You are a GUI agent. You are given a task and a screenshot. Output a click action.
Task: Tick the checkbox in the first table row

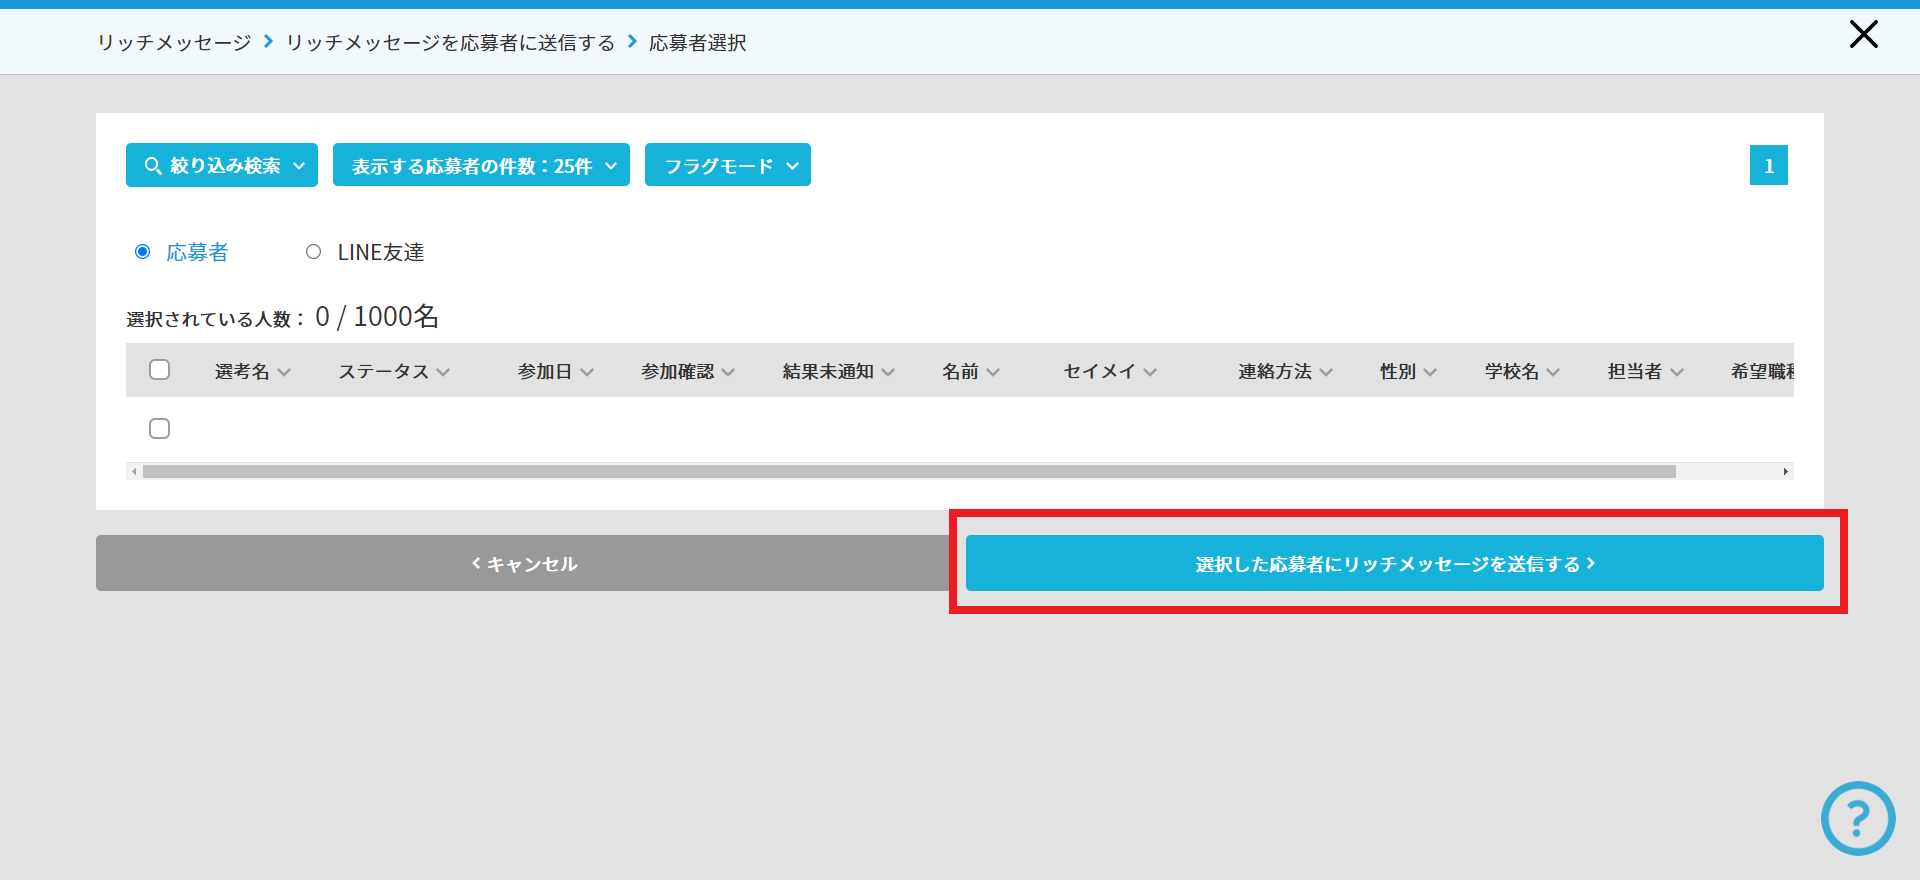pyautogui.click(x=159, y=429)
